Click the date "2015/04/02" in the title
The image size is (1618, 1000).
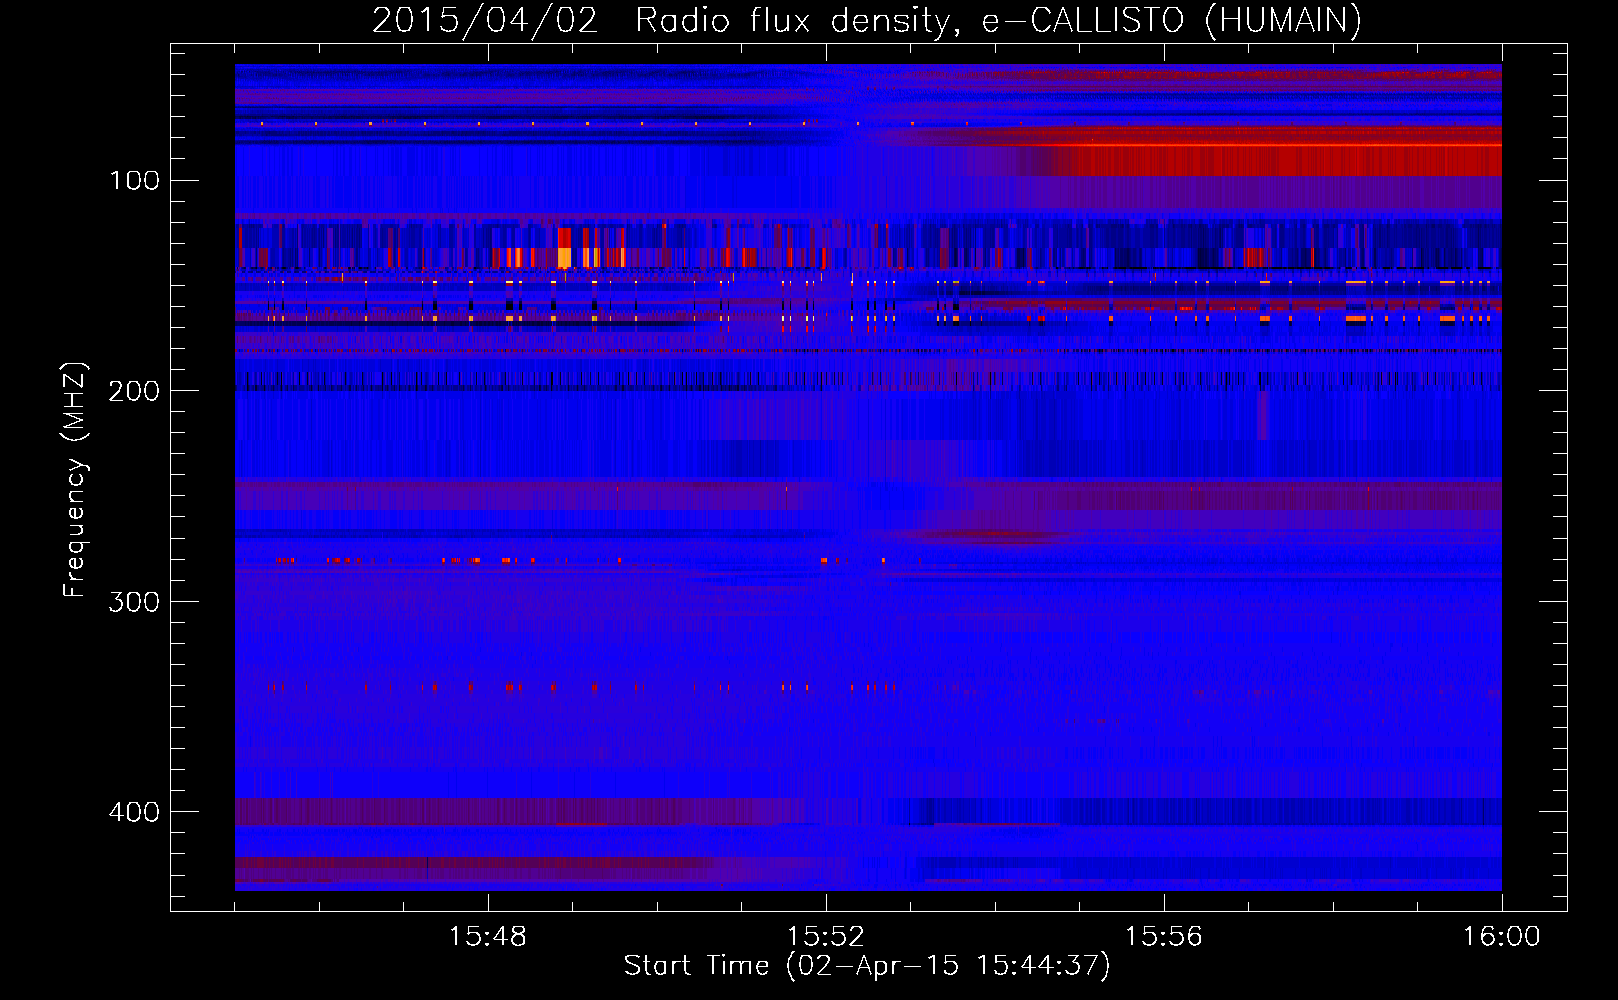click(x=485, y=21)
